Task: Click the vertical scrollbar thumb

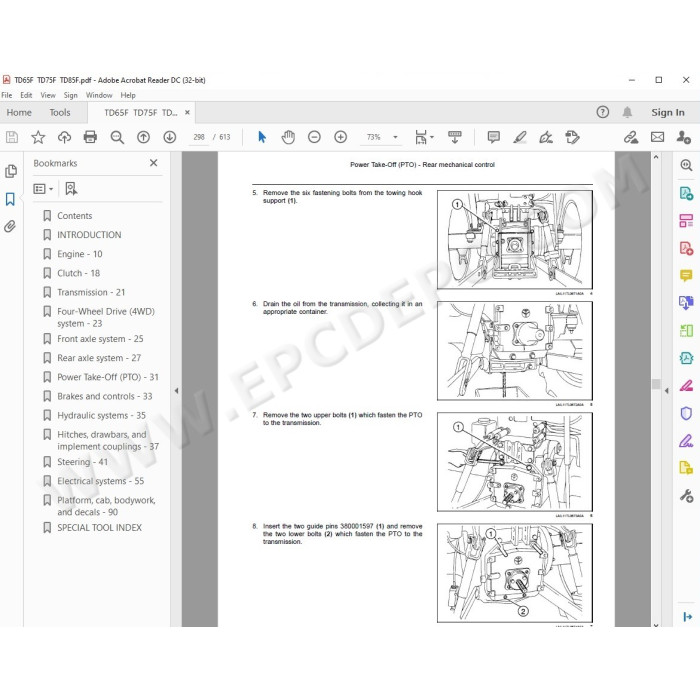Action: pyautogui.click(x=656, y=384)
